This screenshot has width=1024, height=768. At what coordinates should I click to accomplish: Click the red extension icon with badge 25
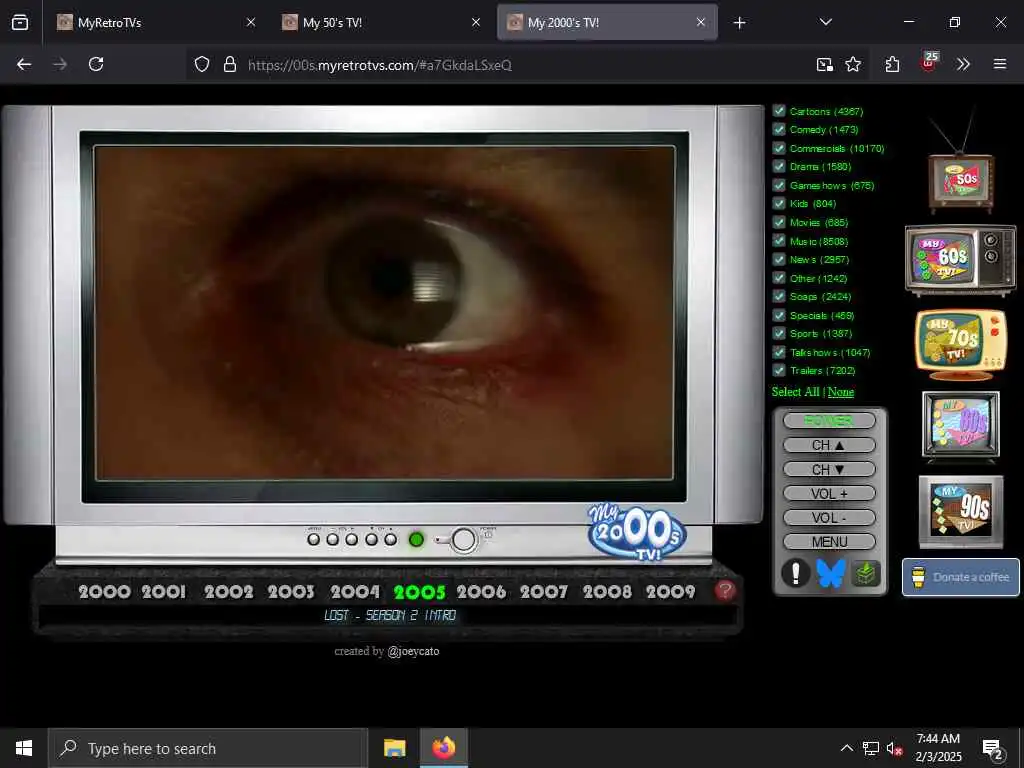928,63
